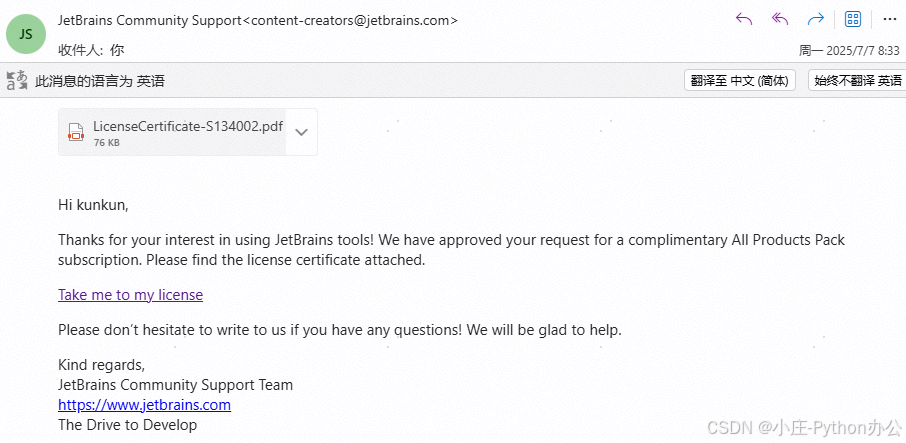Click the Forward arrow icon

click(815, 20)
